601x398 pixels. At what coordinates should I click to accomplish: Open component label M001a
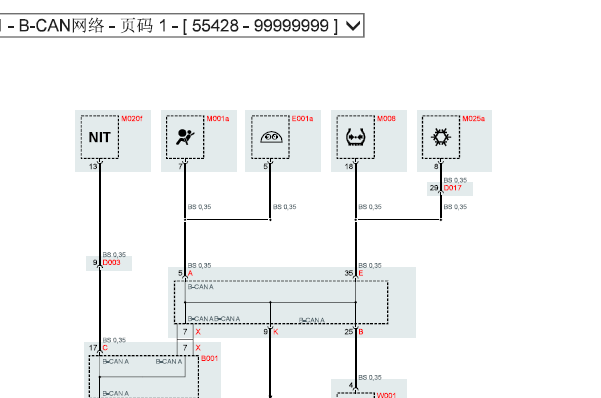tap(218, 119)
